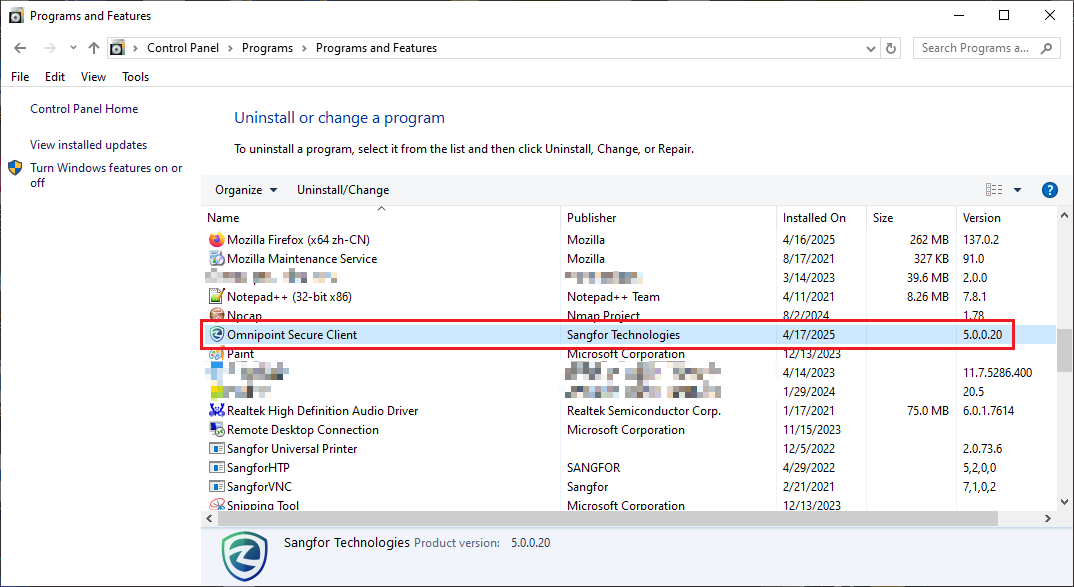Click the Forward navigation arrow

[x=49, y=48]
